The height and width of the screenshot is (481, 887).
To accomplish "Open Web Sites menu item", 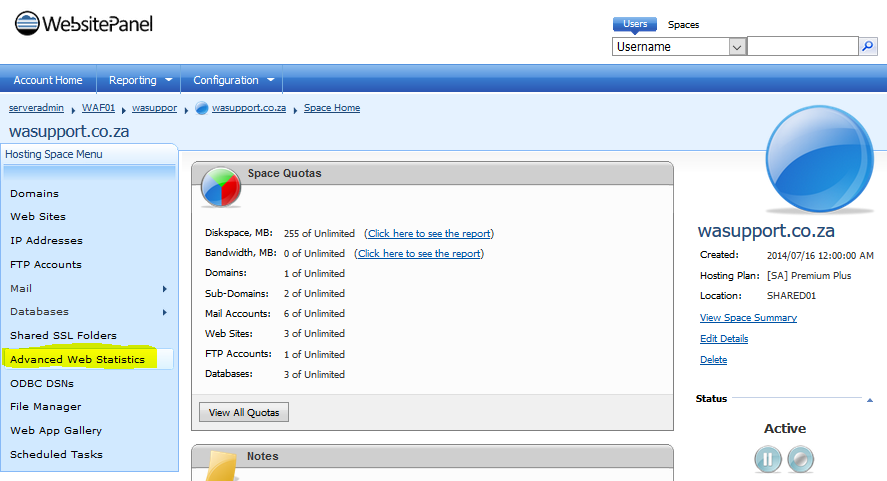I will click(x=38, y=217).
